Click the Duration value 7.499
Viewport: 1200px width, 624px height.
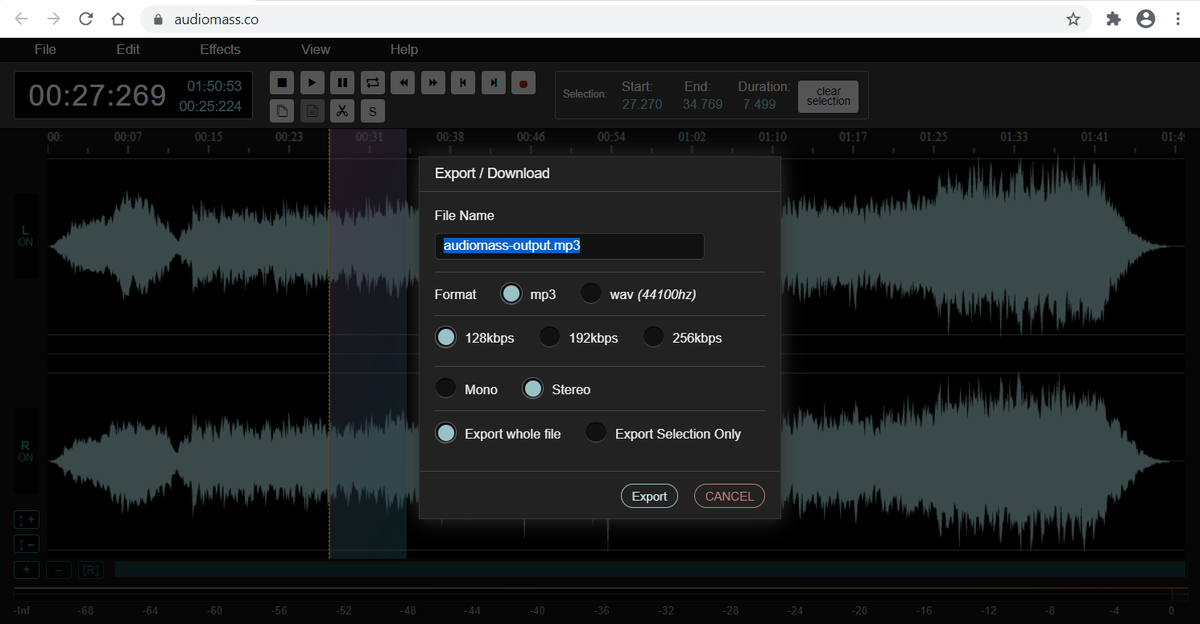(x=760, y=104)
